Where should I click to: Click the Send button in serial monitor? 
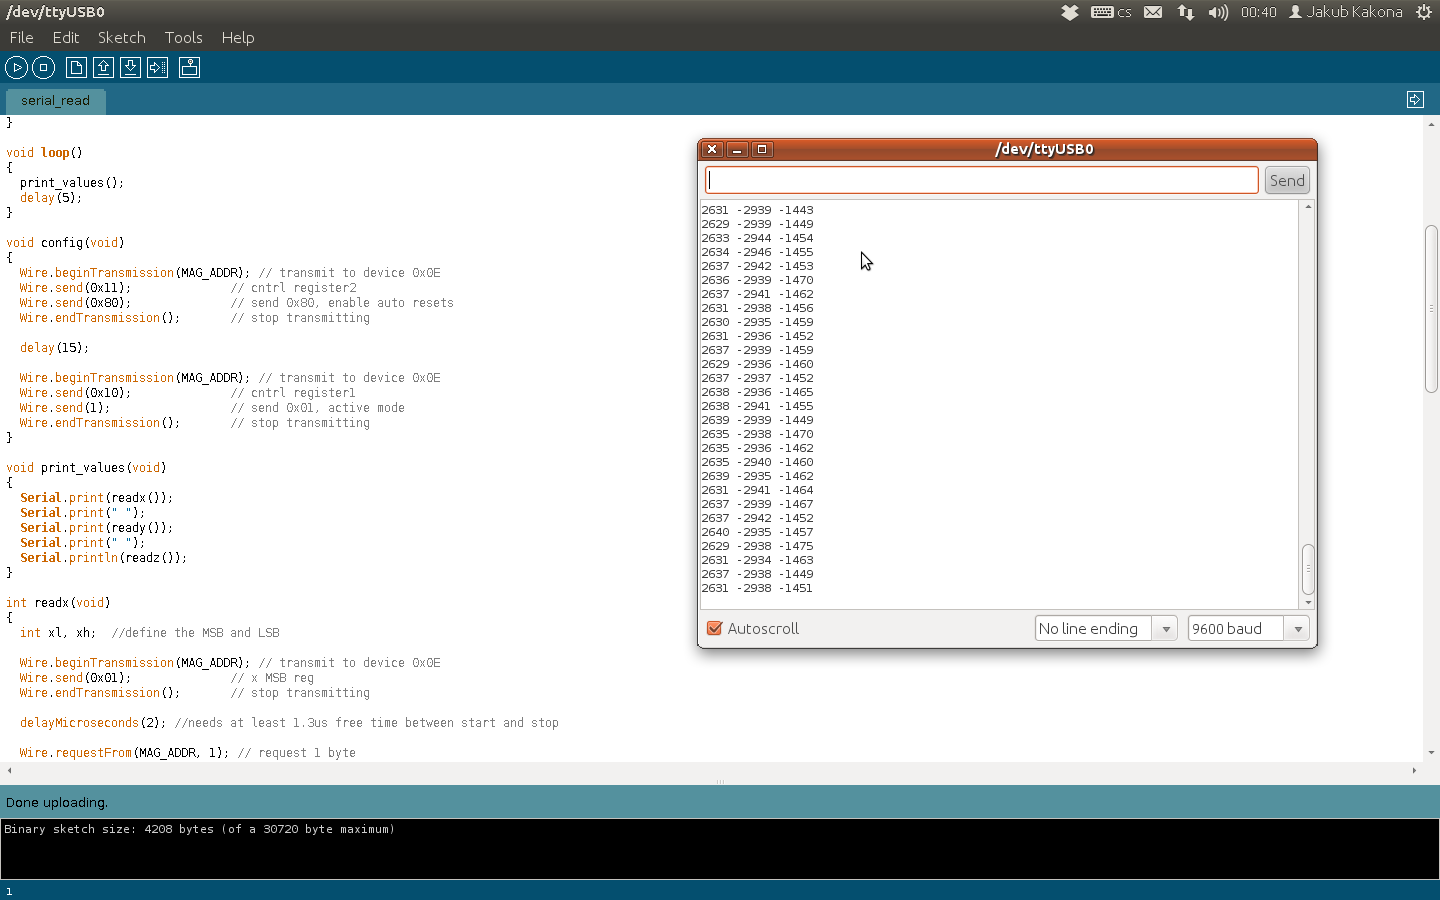(1287, 180)
